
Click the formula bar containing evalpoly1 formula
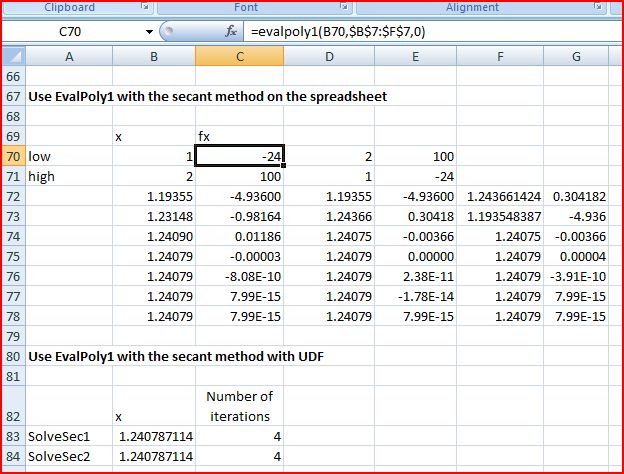pyautogui.click(x=434, y=31)
